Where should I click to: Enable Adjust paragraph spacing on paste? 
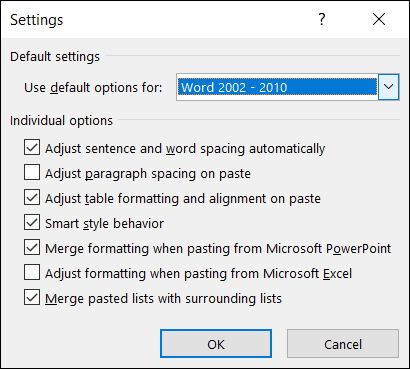coord(32,172)
